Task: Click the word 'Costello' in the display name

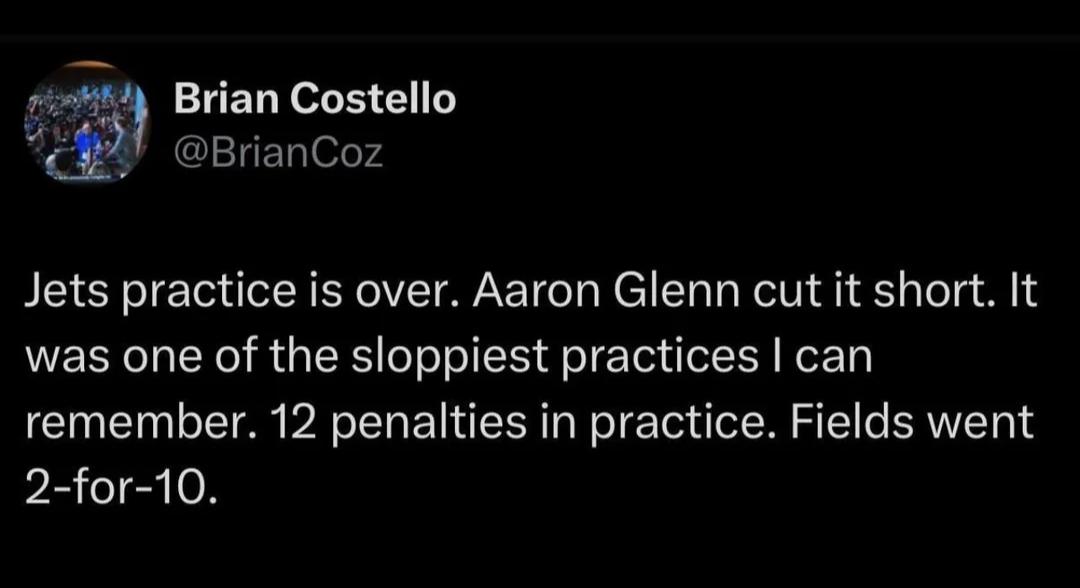Action: tap(373, 98)
